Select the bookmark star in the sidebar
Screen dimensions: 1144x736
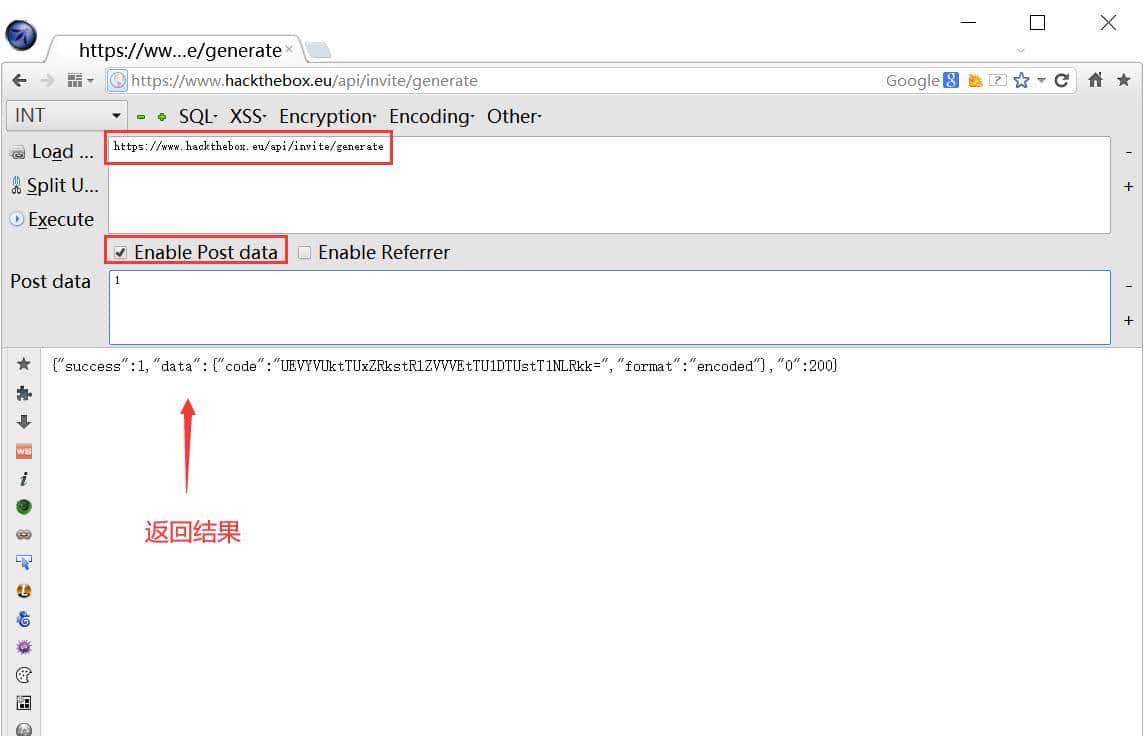pyautogui.click(x=23, y=364)
